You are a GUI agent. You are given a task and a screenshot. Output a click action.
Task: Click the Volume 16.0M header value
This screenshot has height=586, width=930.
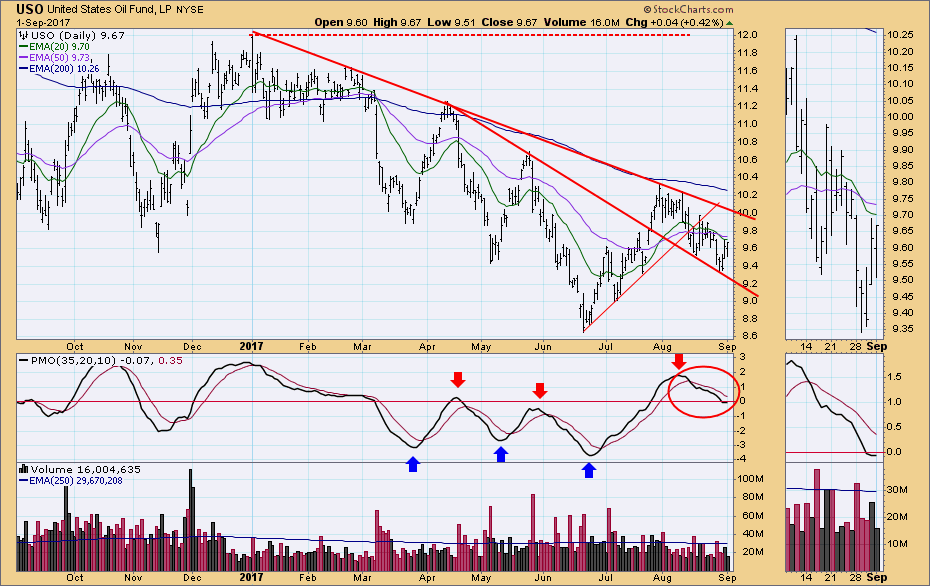coord(582,23)
